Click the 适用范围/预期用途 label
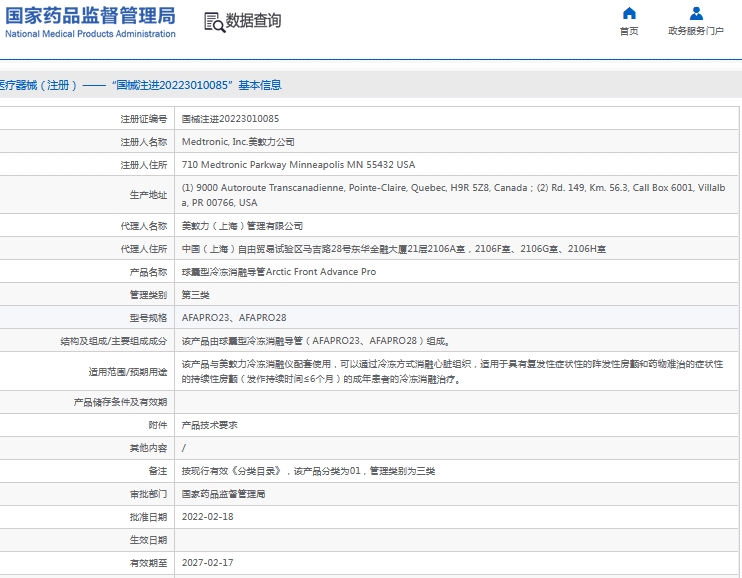Viewport: 742px width, 578px height. coord(128,372)
